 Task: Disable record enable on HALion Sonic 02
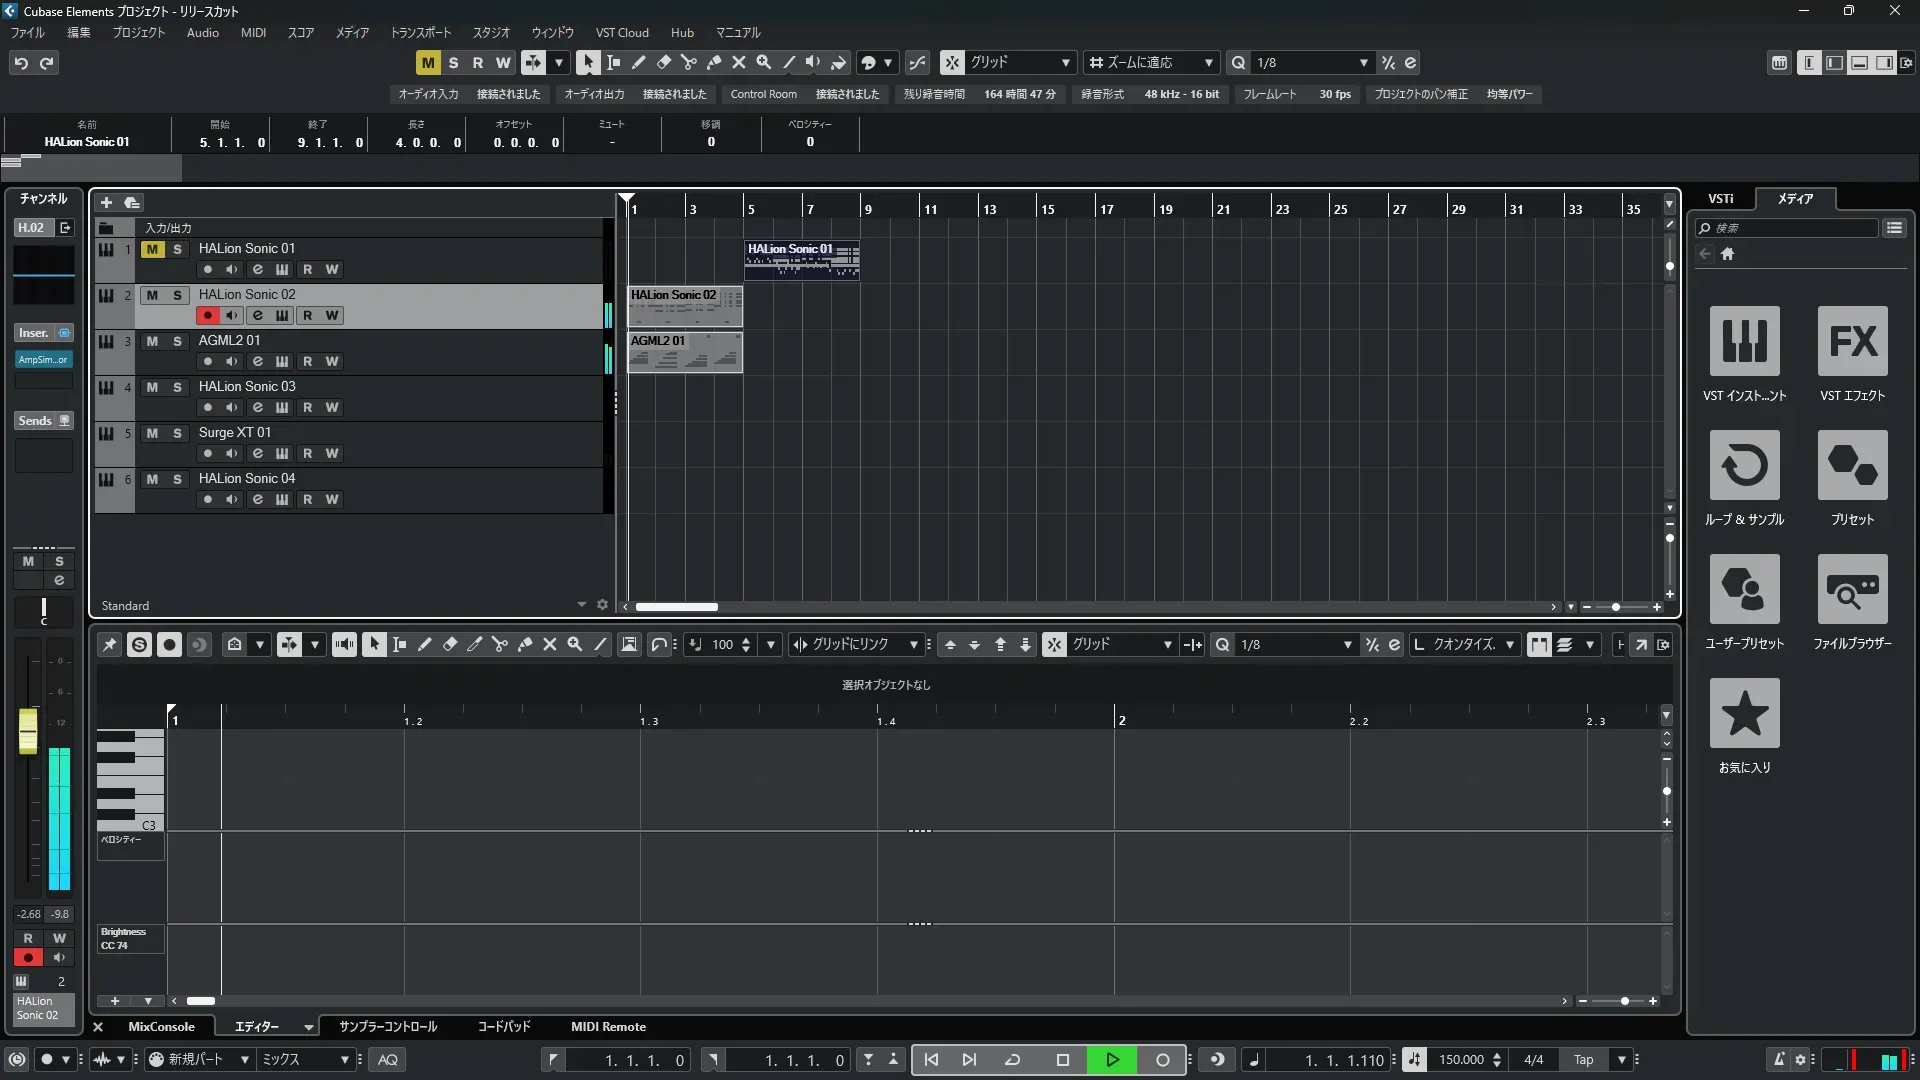coord(207,315)
